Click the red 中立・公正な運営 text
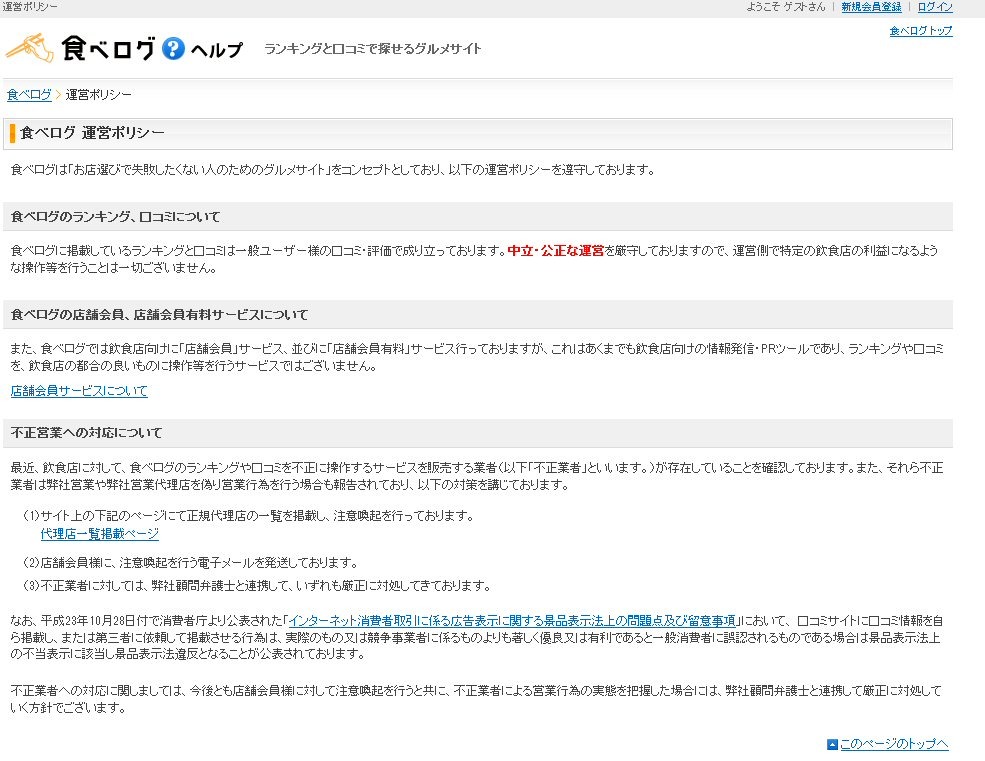 556,251
